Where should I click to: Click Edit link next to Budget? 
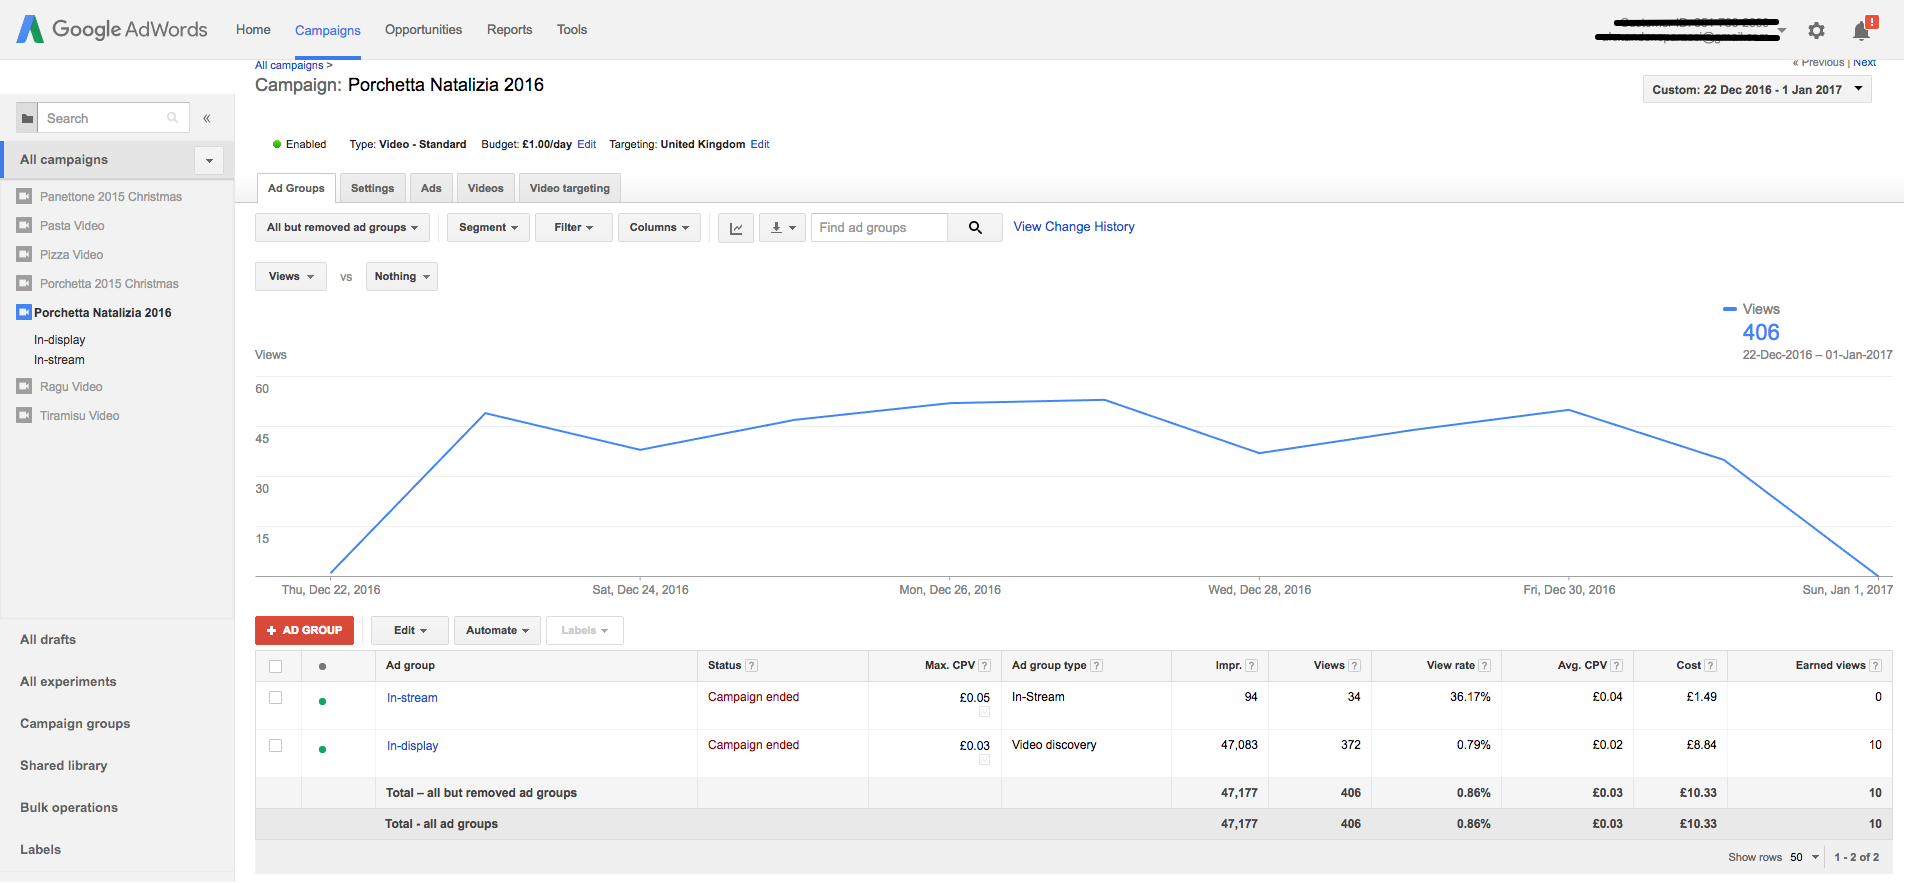point(586,144)
